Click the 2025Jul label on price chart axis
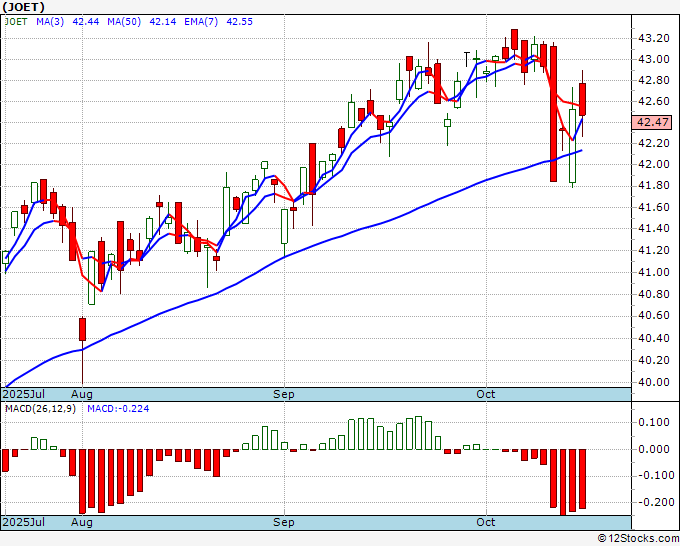The width and height of the screenshot is (680, 546). [x=24, y=394]
